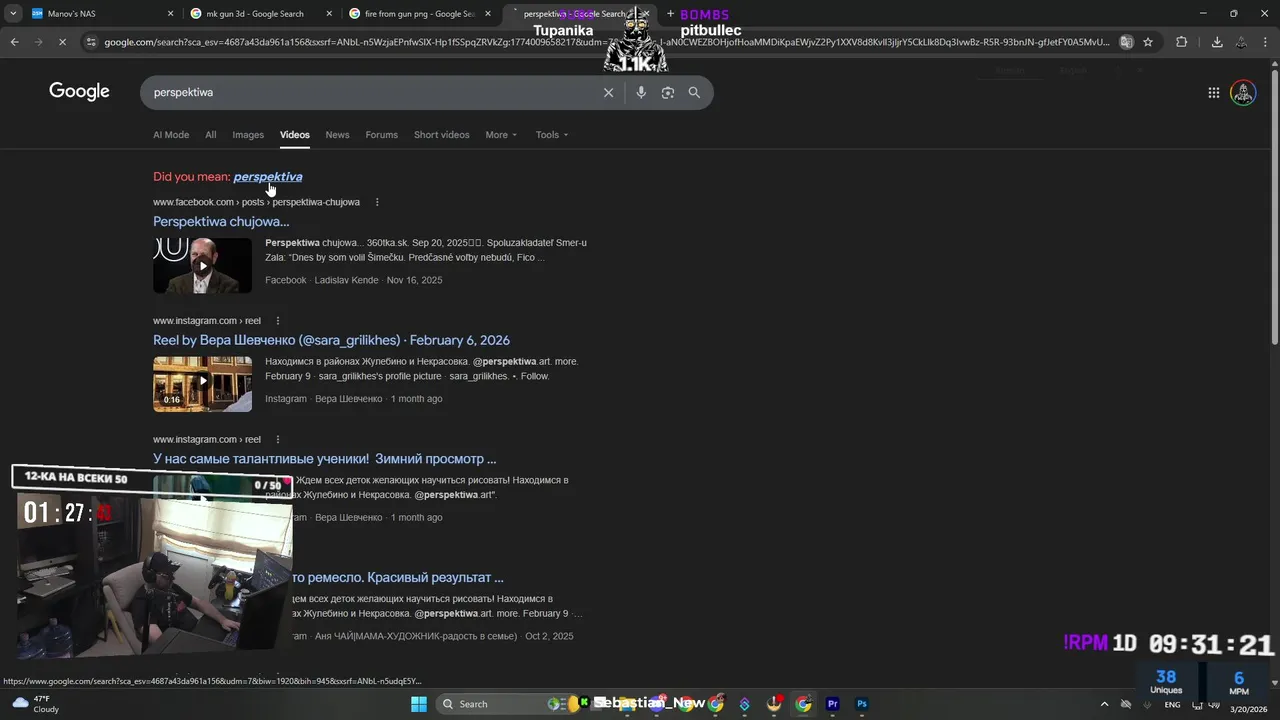
Task: Stop loading the page with X button
Action: [62, 42]
